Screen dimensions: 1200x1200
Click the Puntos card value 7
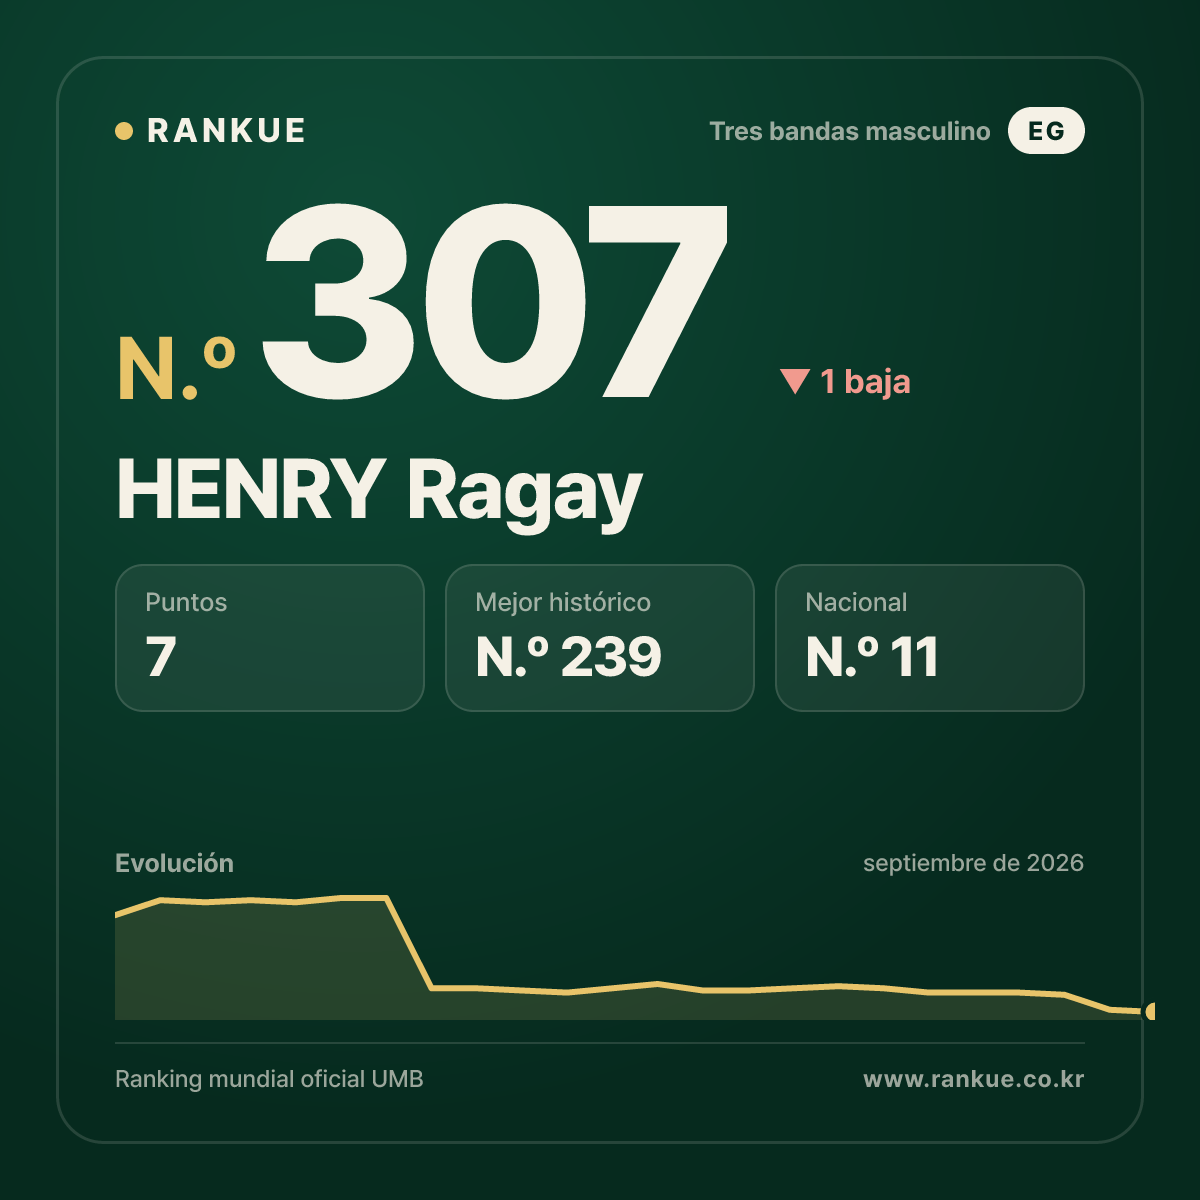[x=161, y=657]
